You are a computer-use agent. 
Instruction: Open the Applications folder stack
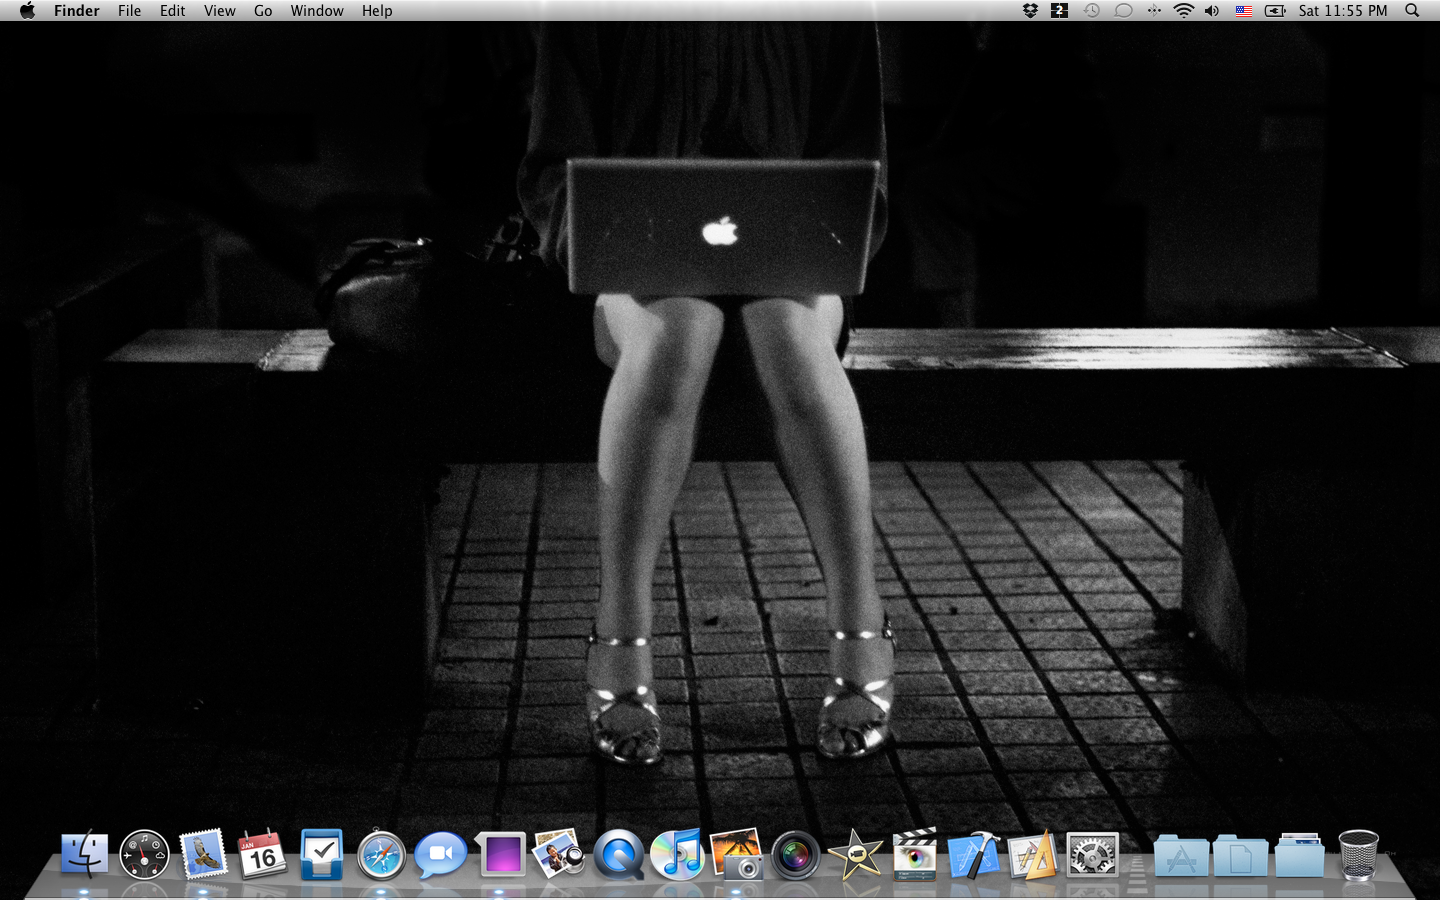pos(1181,856)
